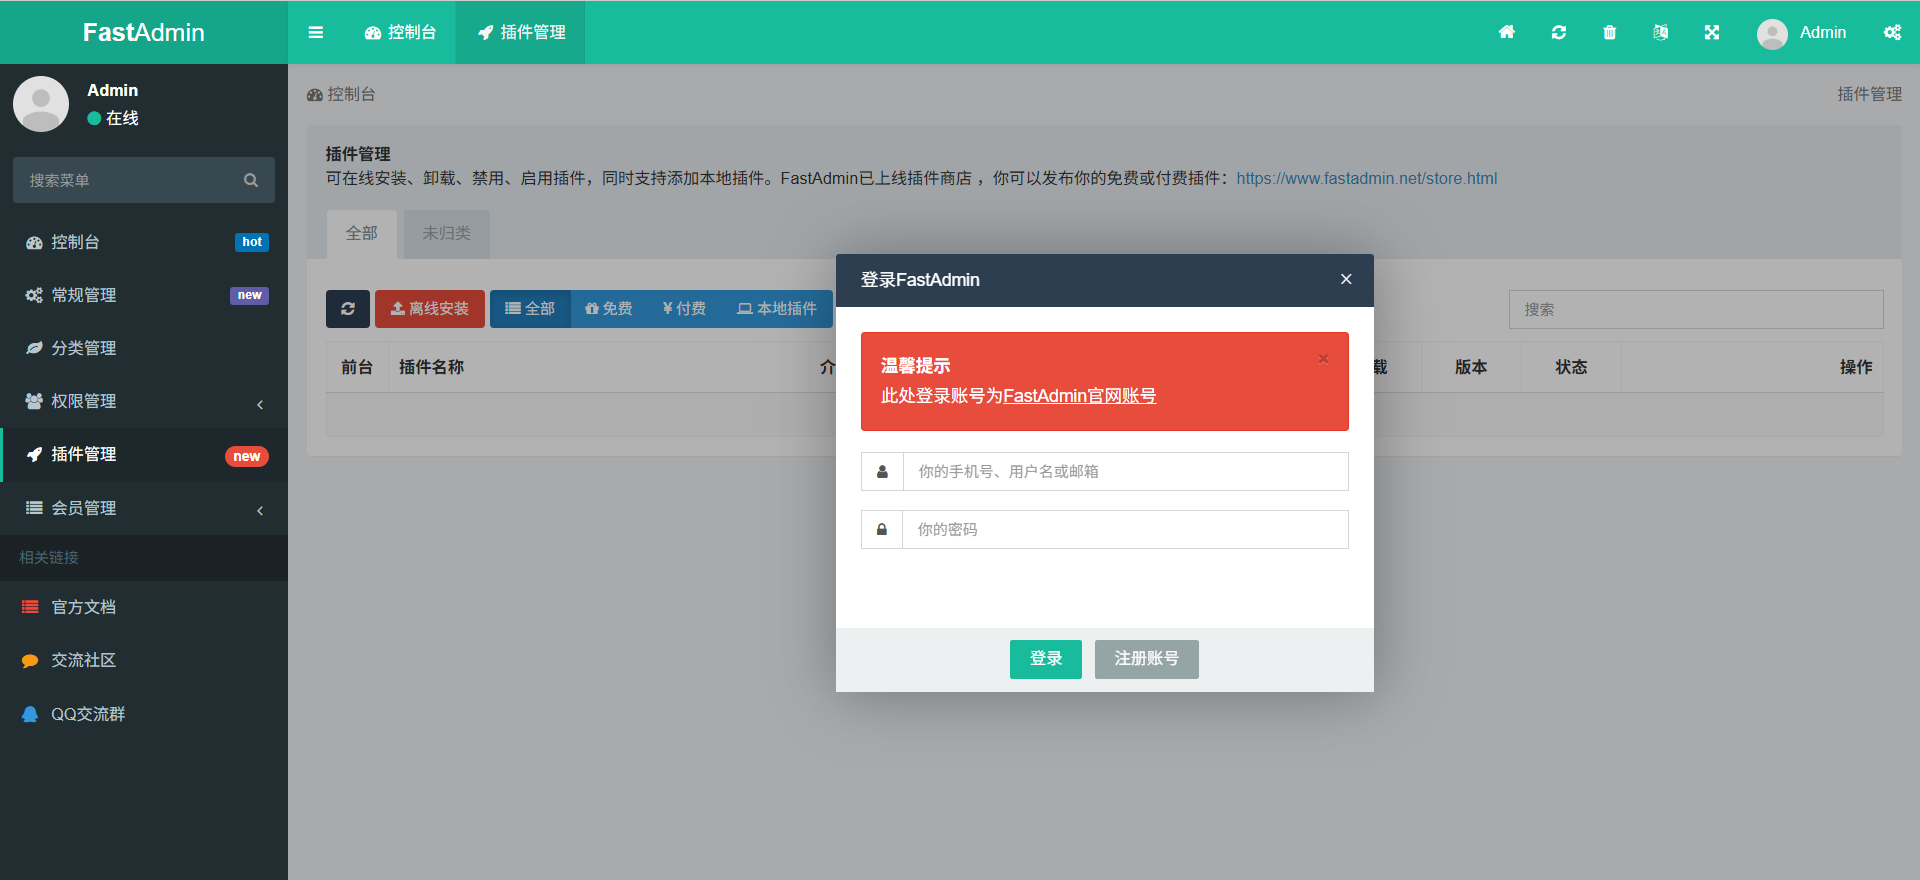Image resolution: width=1920 pixels, height=880 pixels.
Task: Click lock icon beside password field
Action: [x=882, y=529]
